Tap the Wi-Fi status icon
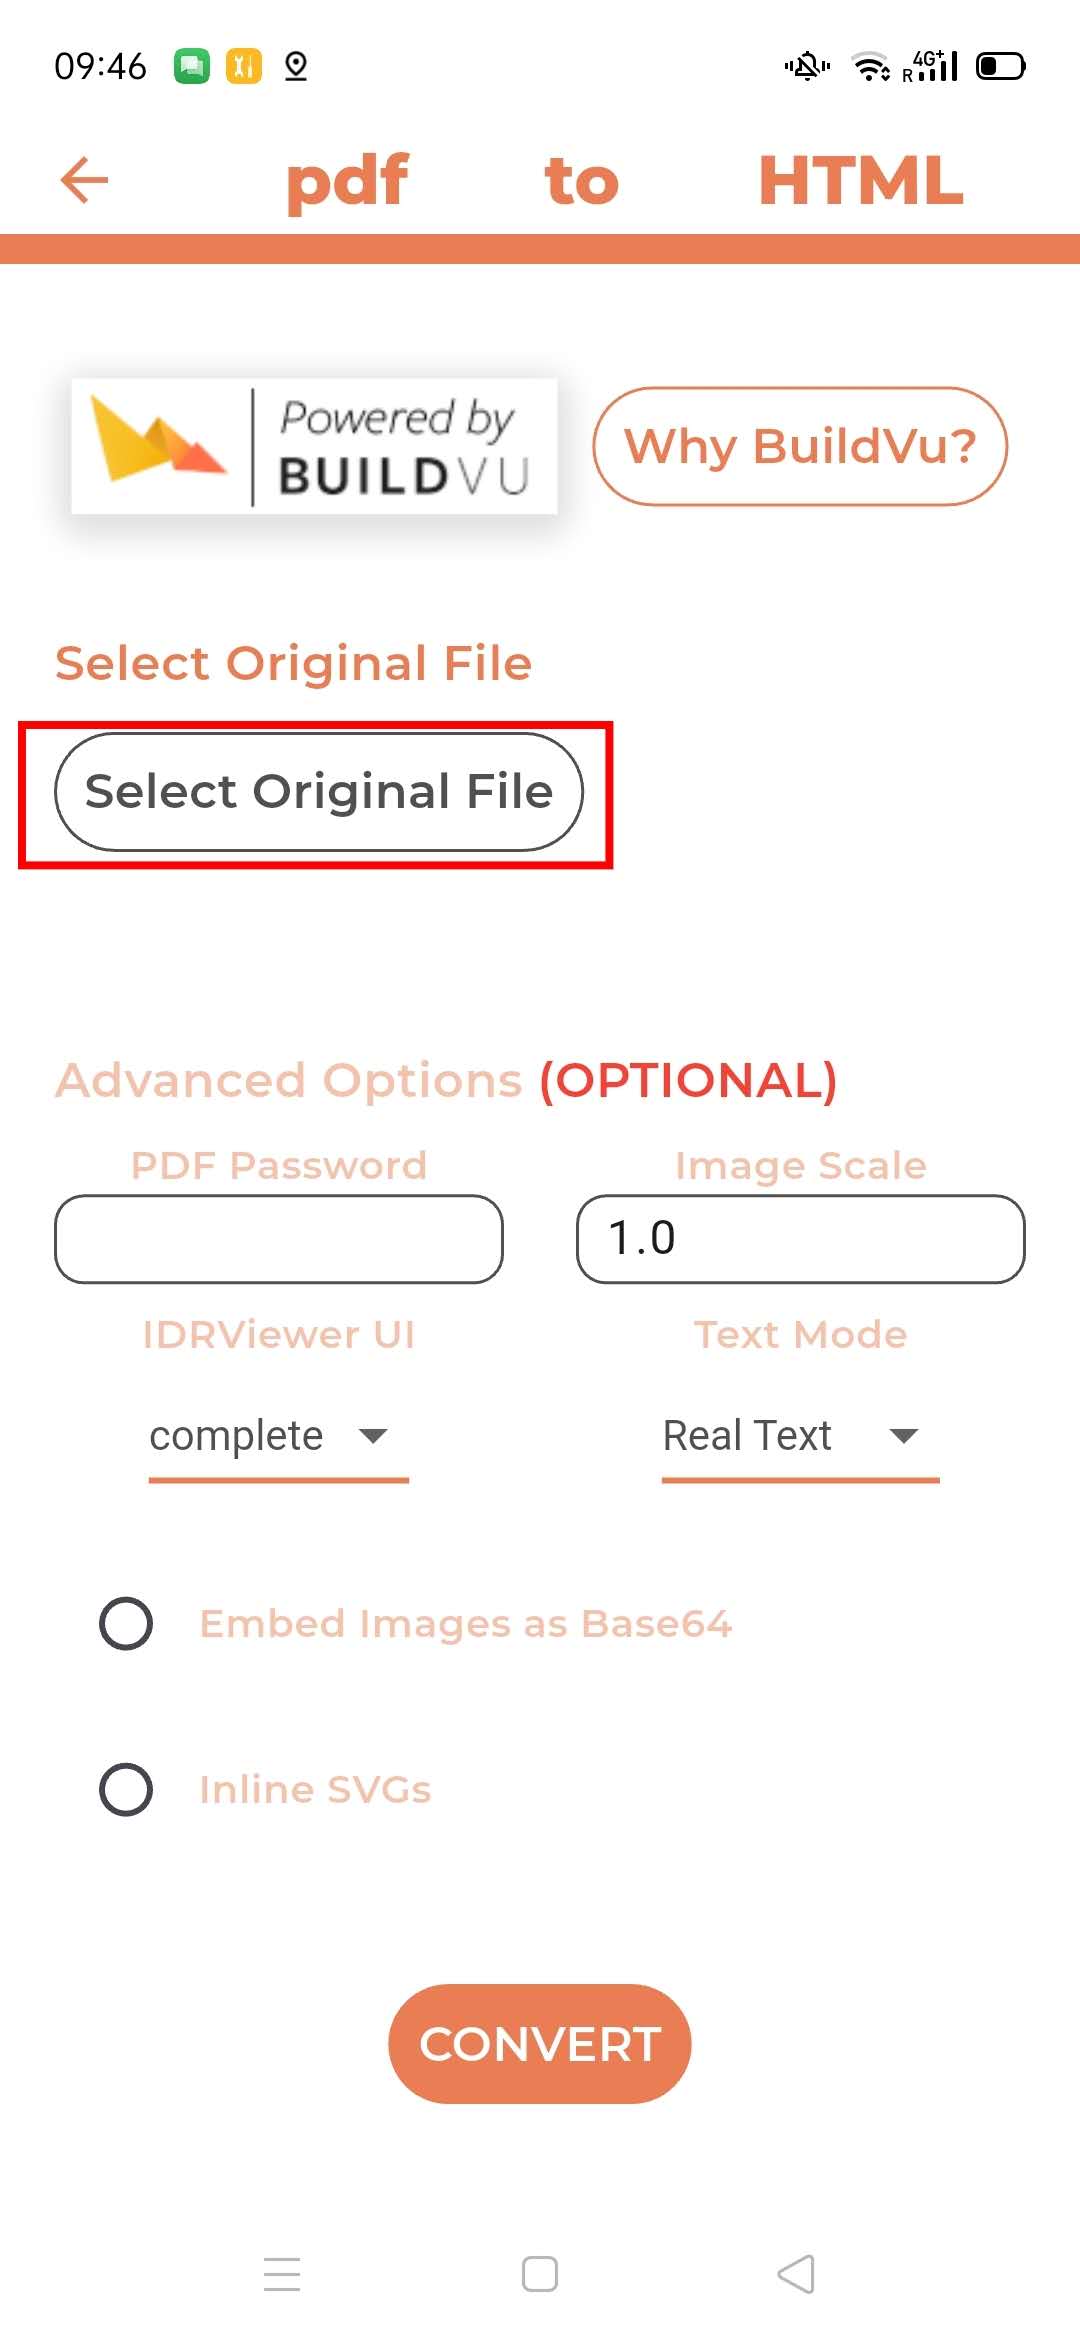1080x2340 pixels. pos(870,67)
